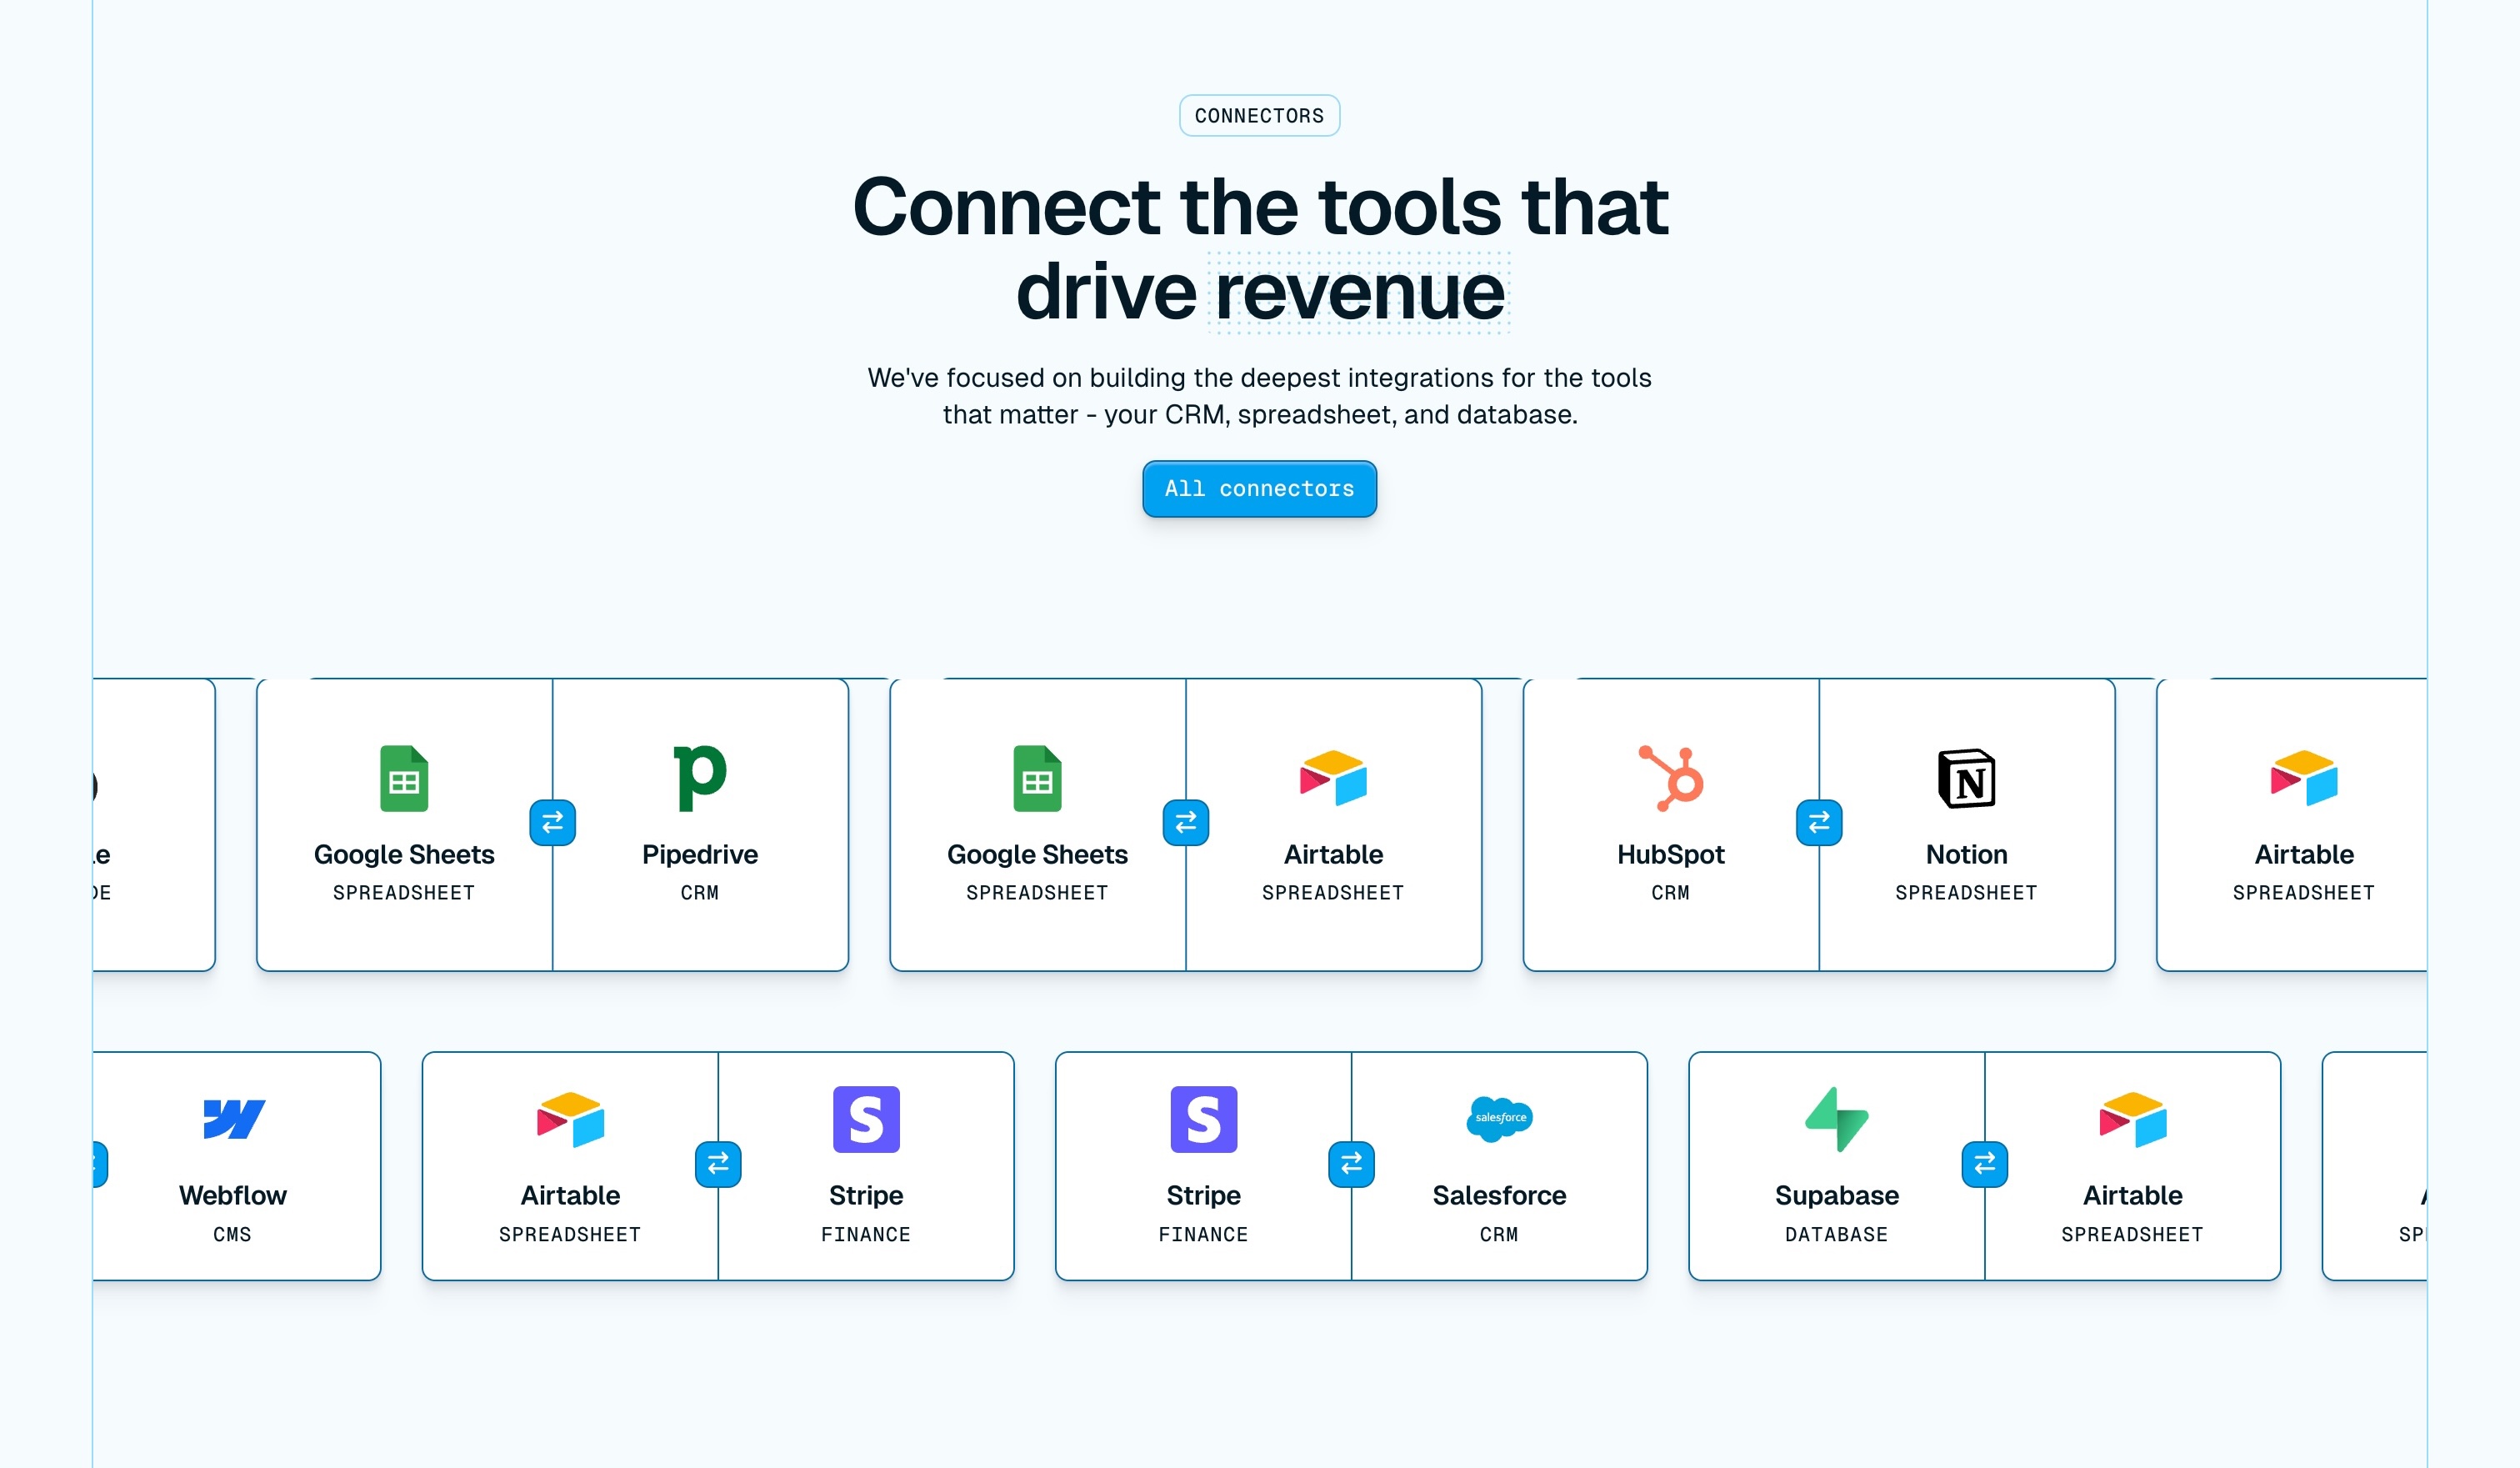Click sync arrows between Google Sheets and Airtable
Viewport: 2520px width, 1468px height.
click(1186, 822)
